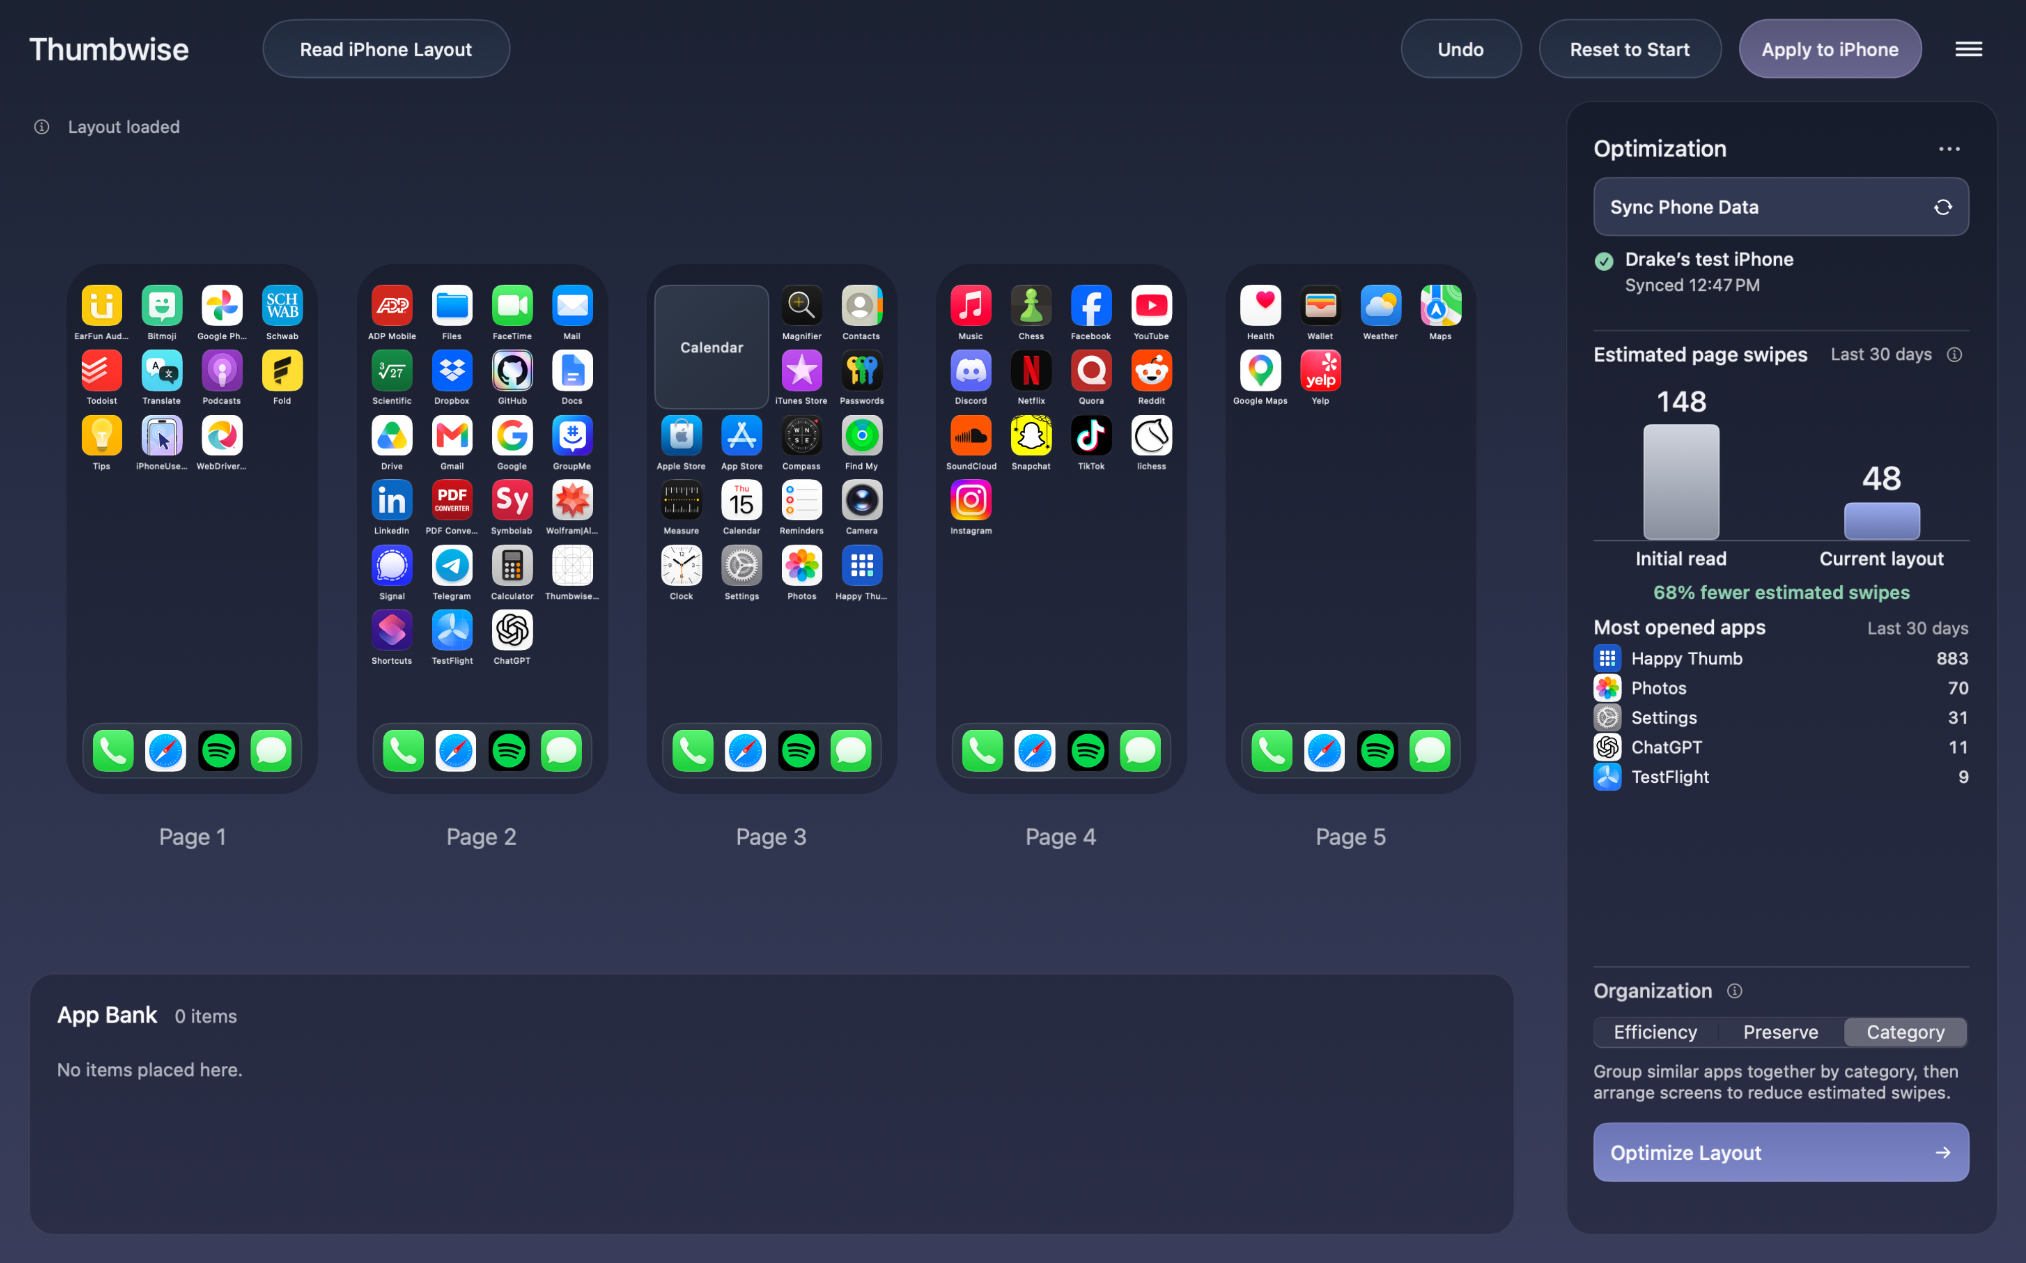Click the Reddit app icon
This screenshot has width=2026, height=1263.
pyautogui.click(x=1152, y=371)
